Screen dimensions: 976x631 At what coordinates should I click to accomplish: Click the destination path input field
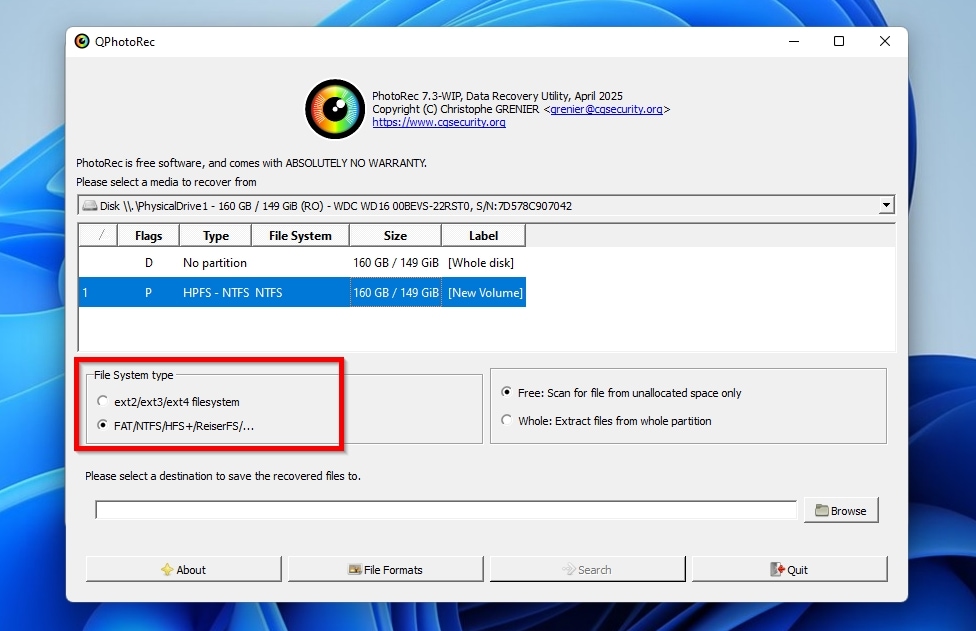[445, 510]
